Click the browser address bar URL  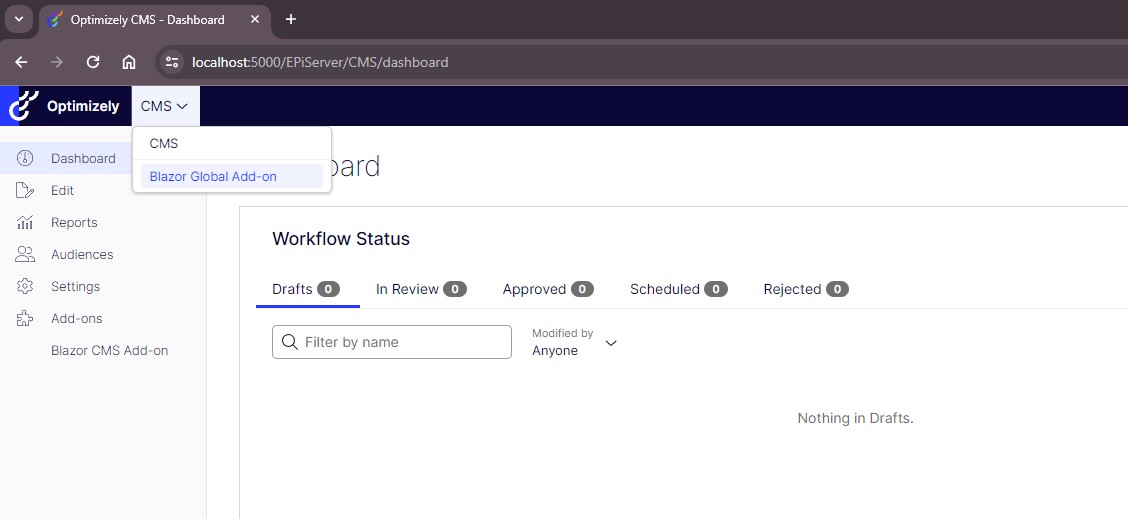coord(320,63)
